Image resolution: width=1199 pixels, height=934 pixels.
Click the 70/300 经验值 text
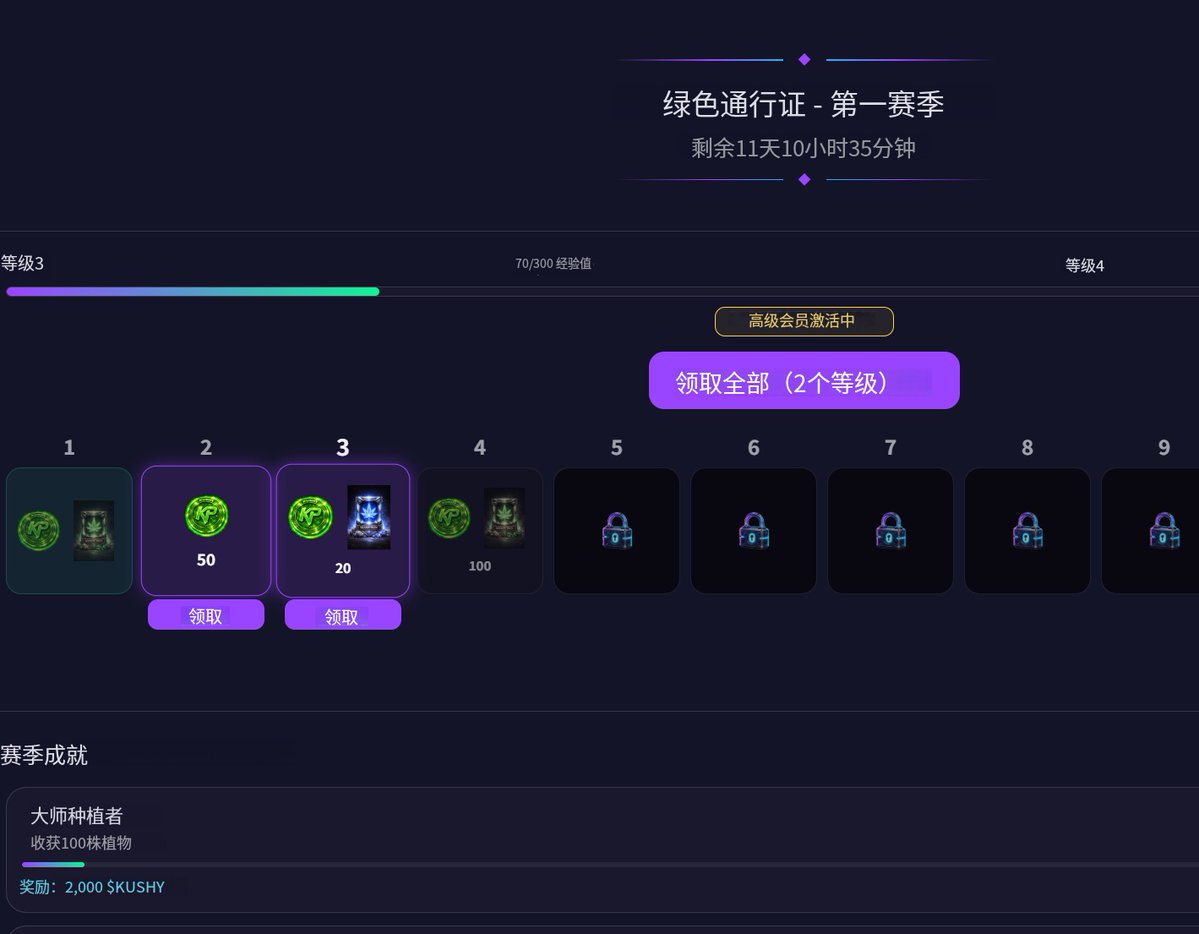(x=553, y=264)
